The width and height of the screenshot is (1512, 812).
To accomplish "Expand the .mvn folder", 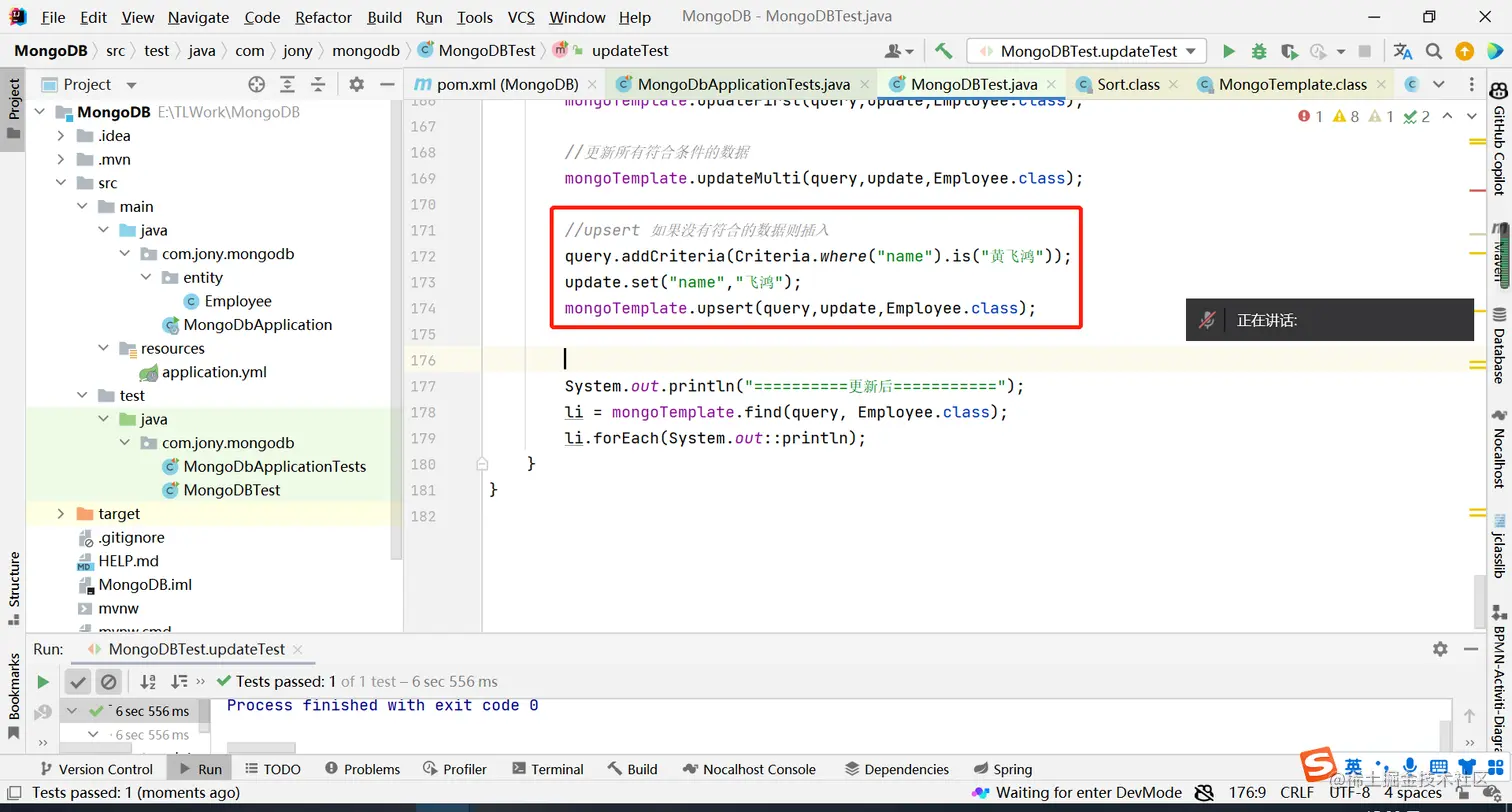I will [x=61, y=159].
